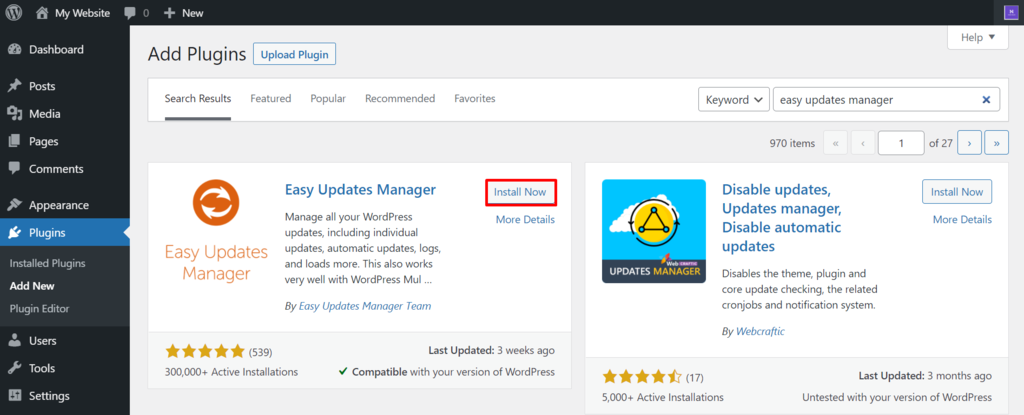View More Details for Easy Updates Manager
The image size is (1024, 415).
point(525,220)
